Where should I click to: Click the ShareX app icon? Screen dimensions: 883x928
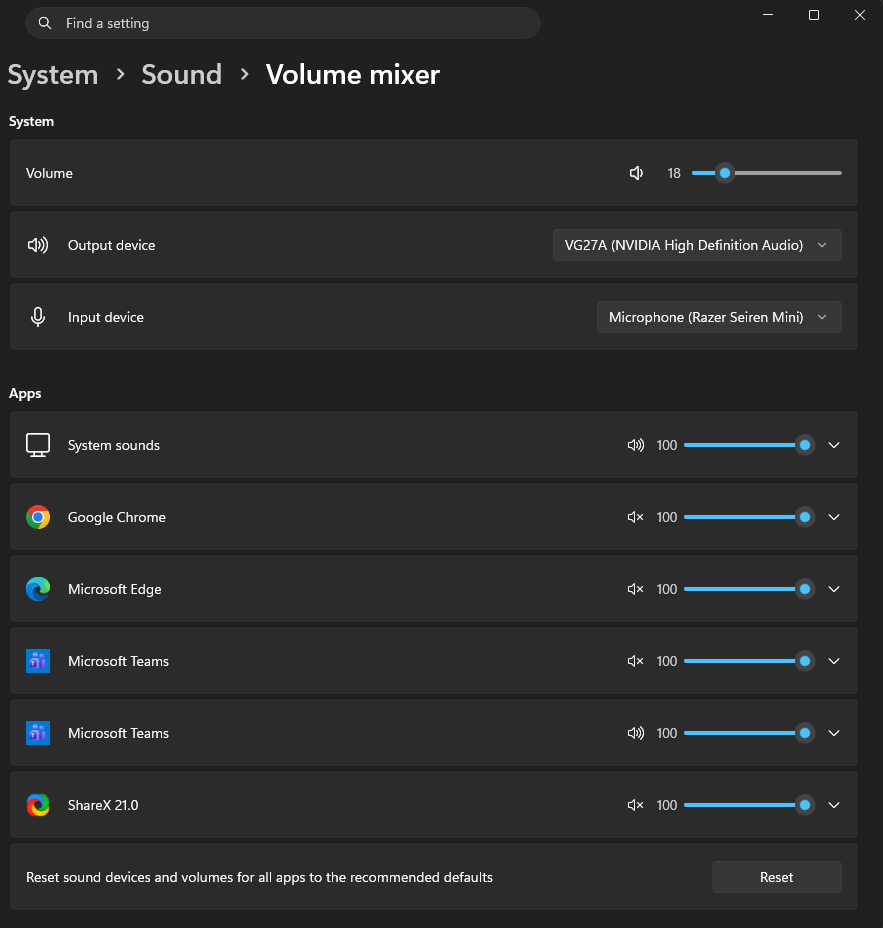click(38, 805)
